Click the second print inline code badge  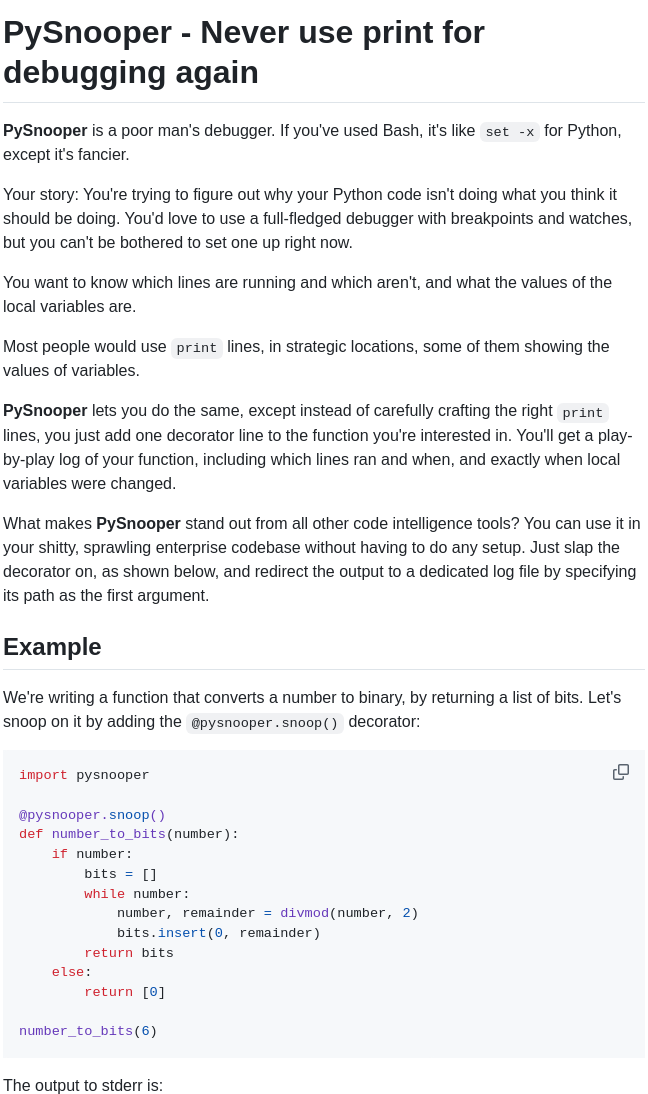tap(582, 413)
